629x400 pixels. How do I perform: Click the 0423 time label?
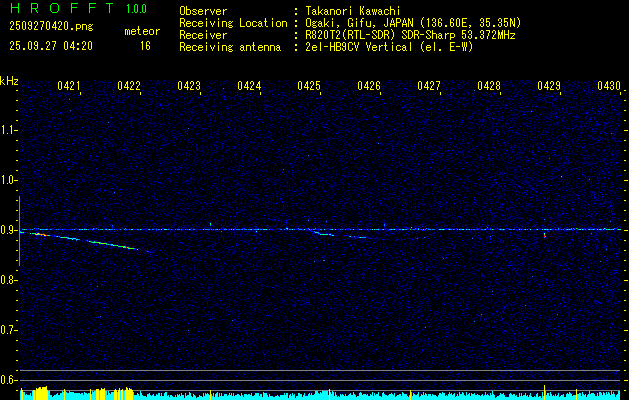[189, 87]
